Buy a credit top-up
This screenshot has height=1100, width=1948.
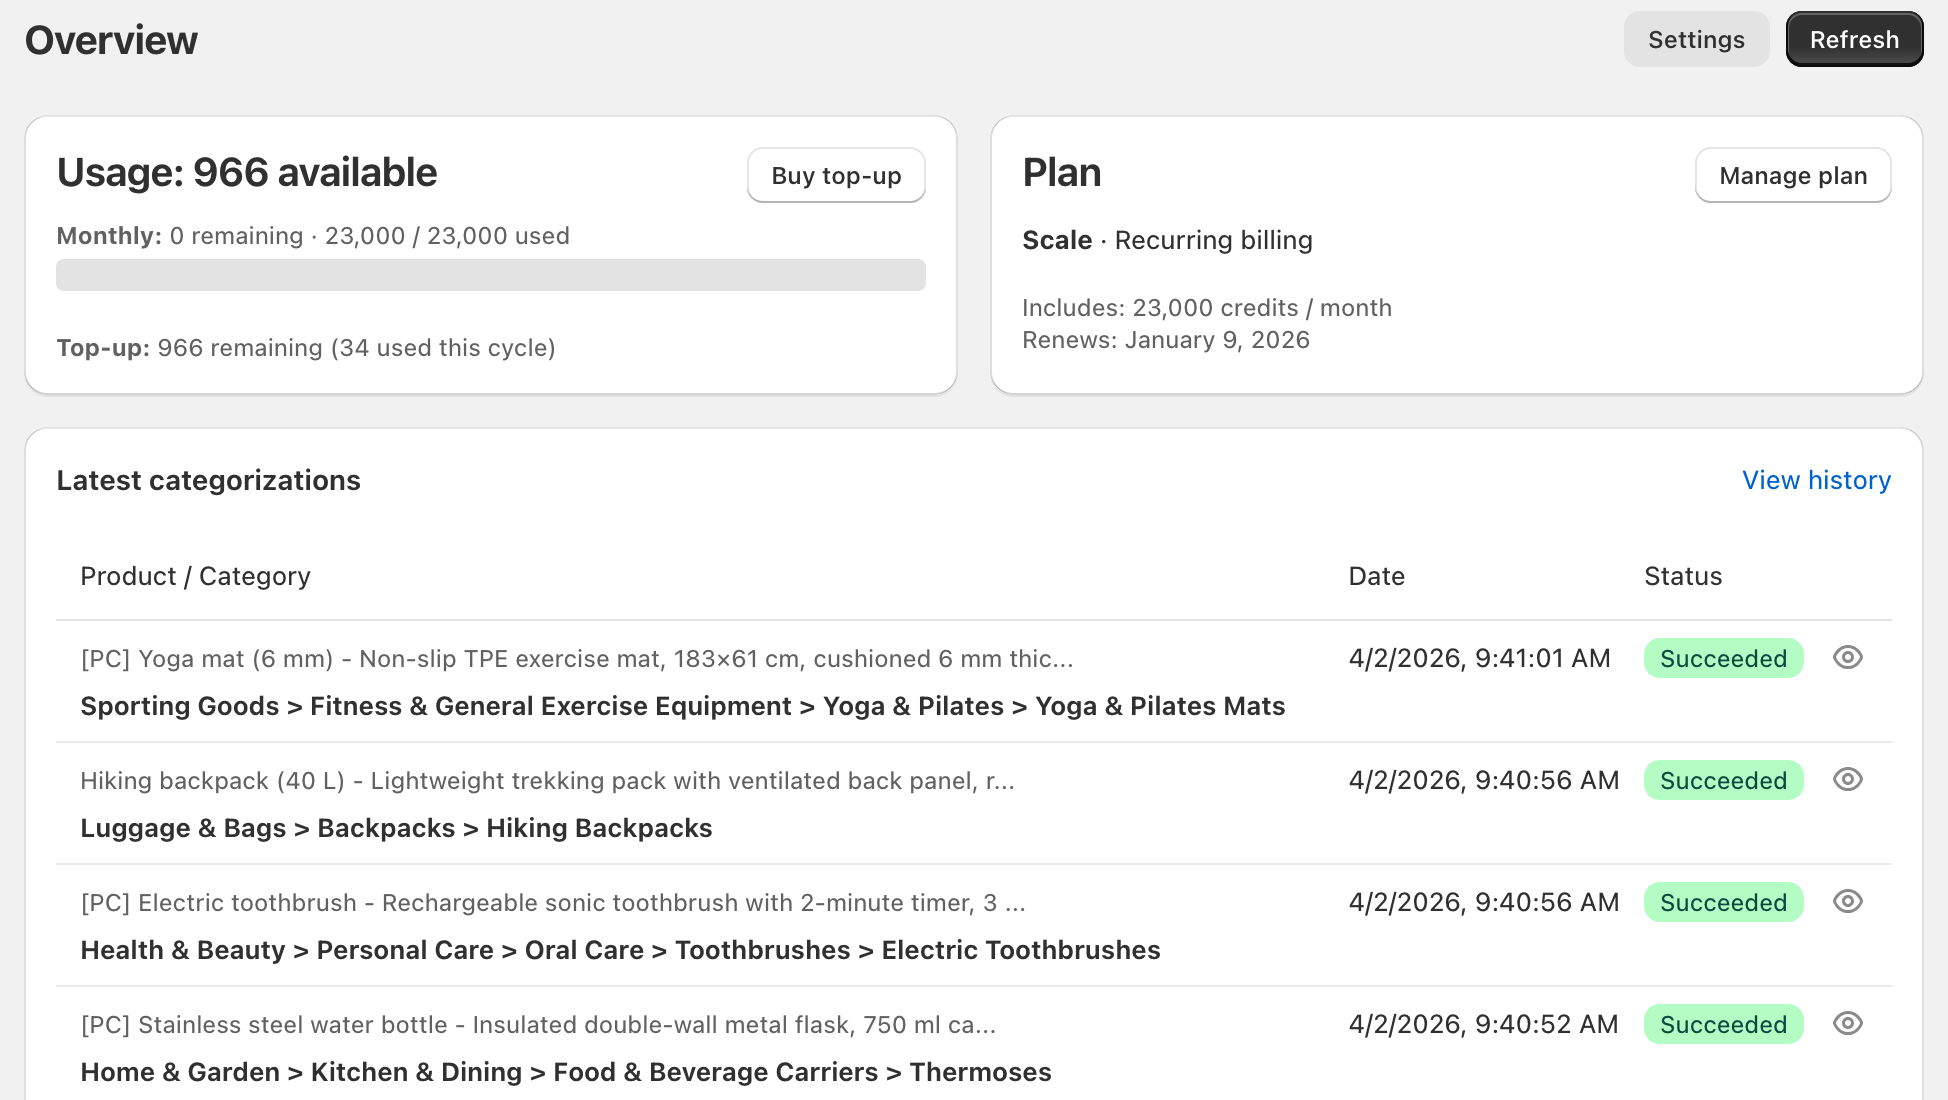(836, 175)
